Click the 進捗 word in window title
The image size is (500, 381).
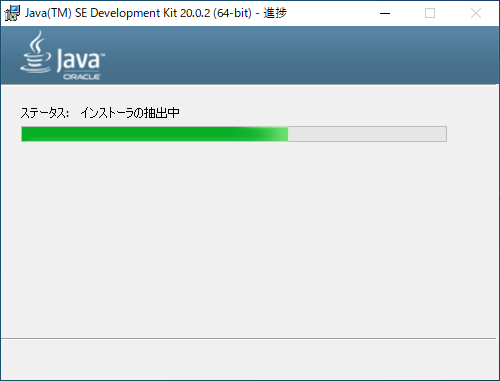275,13
